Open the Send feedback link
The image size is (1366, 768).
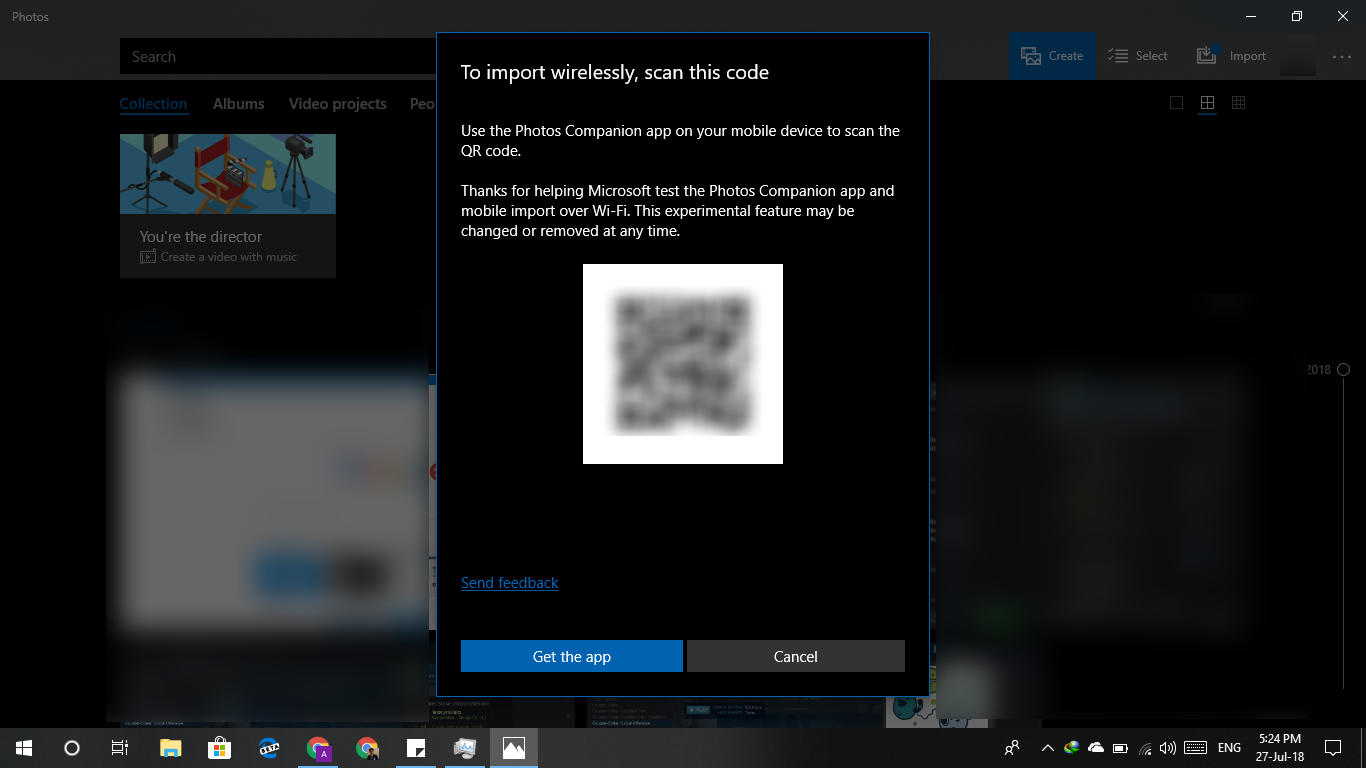509,583
